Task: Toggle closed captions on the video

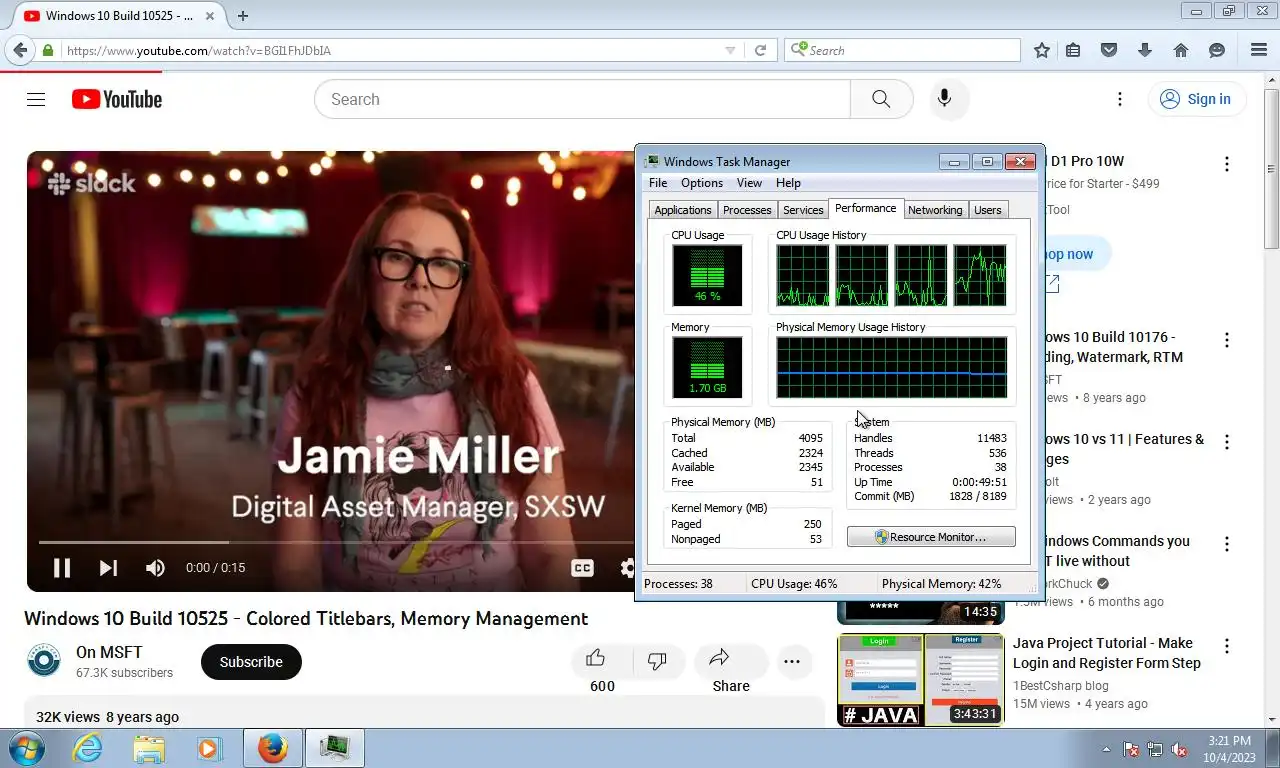Action: [582, 568]
